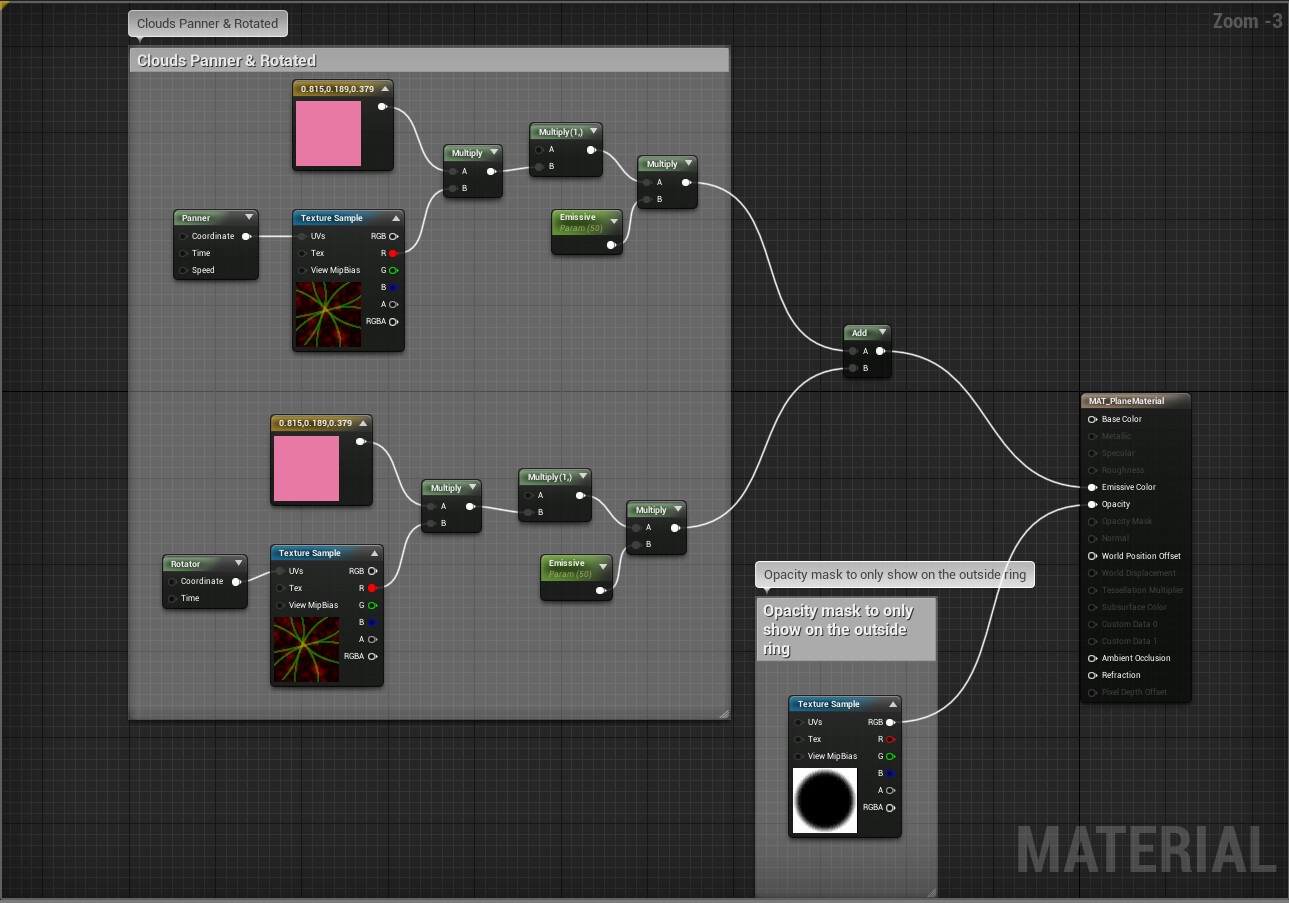Select the Refraction input pin

coord(1092,675)
